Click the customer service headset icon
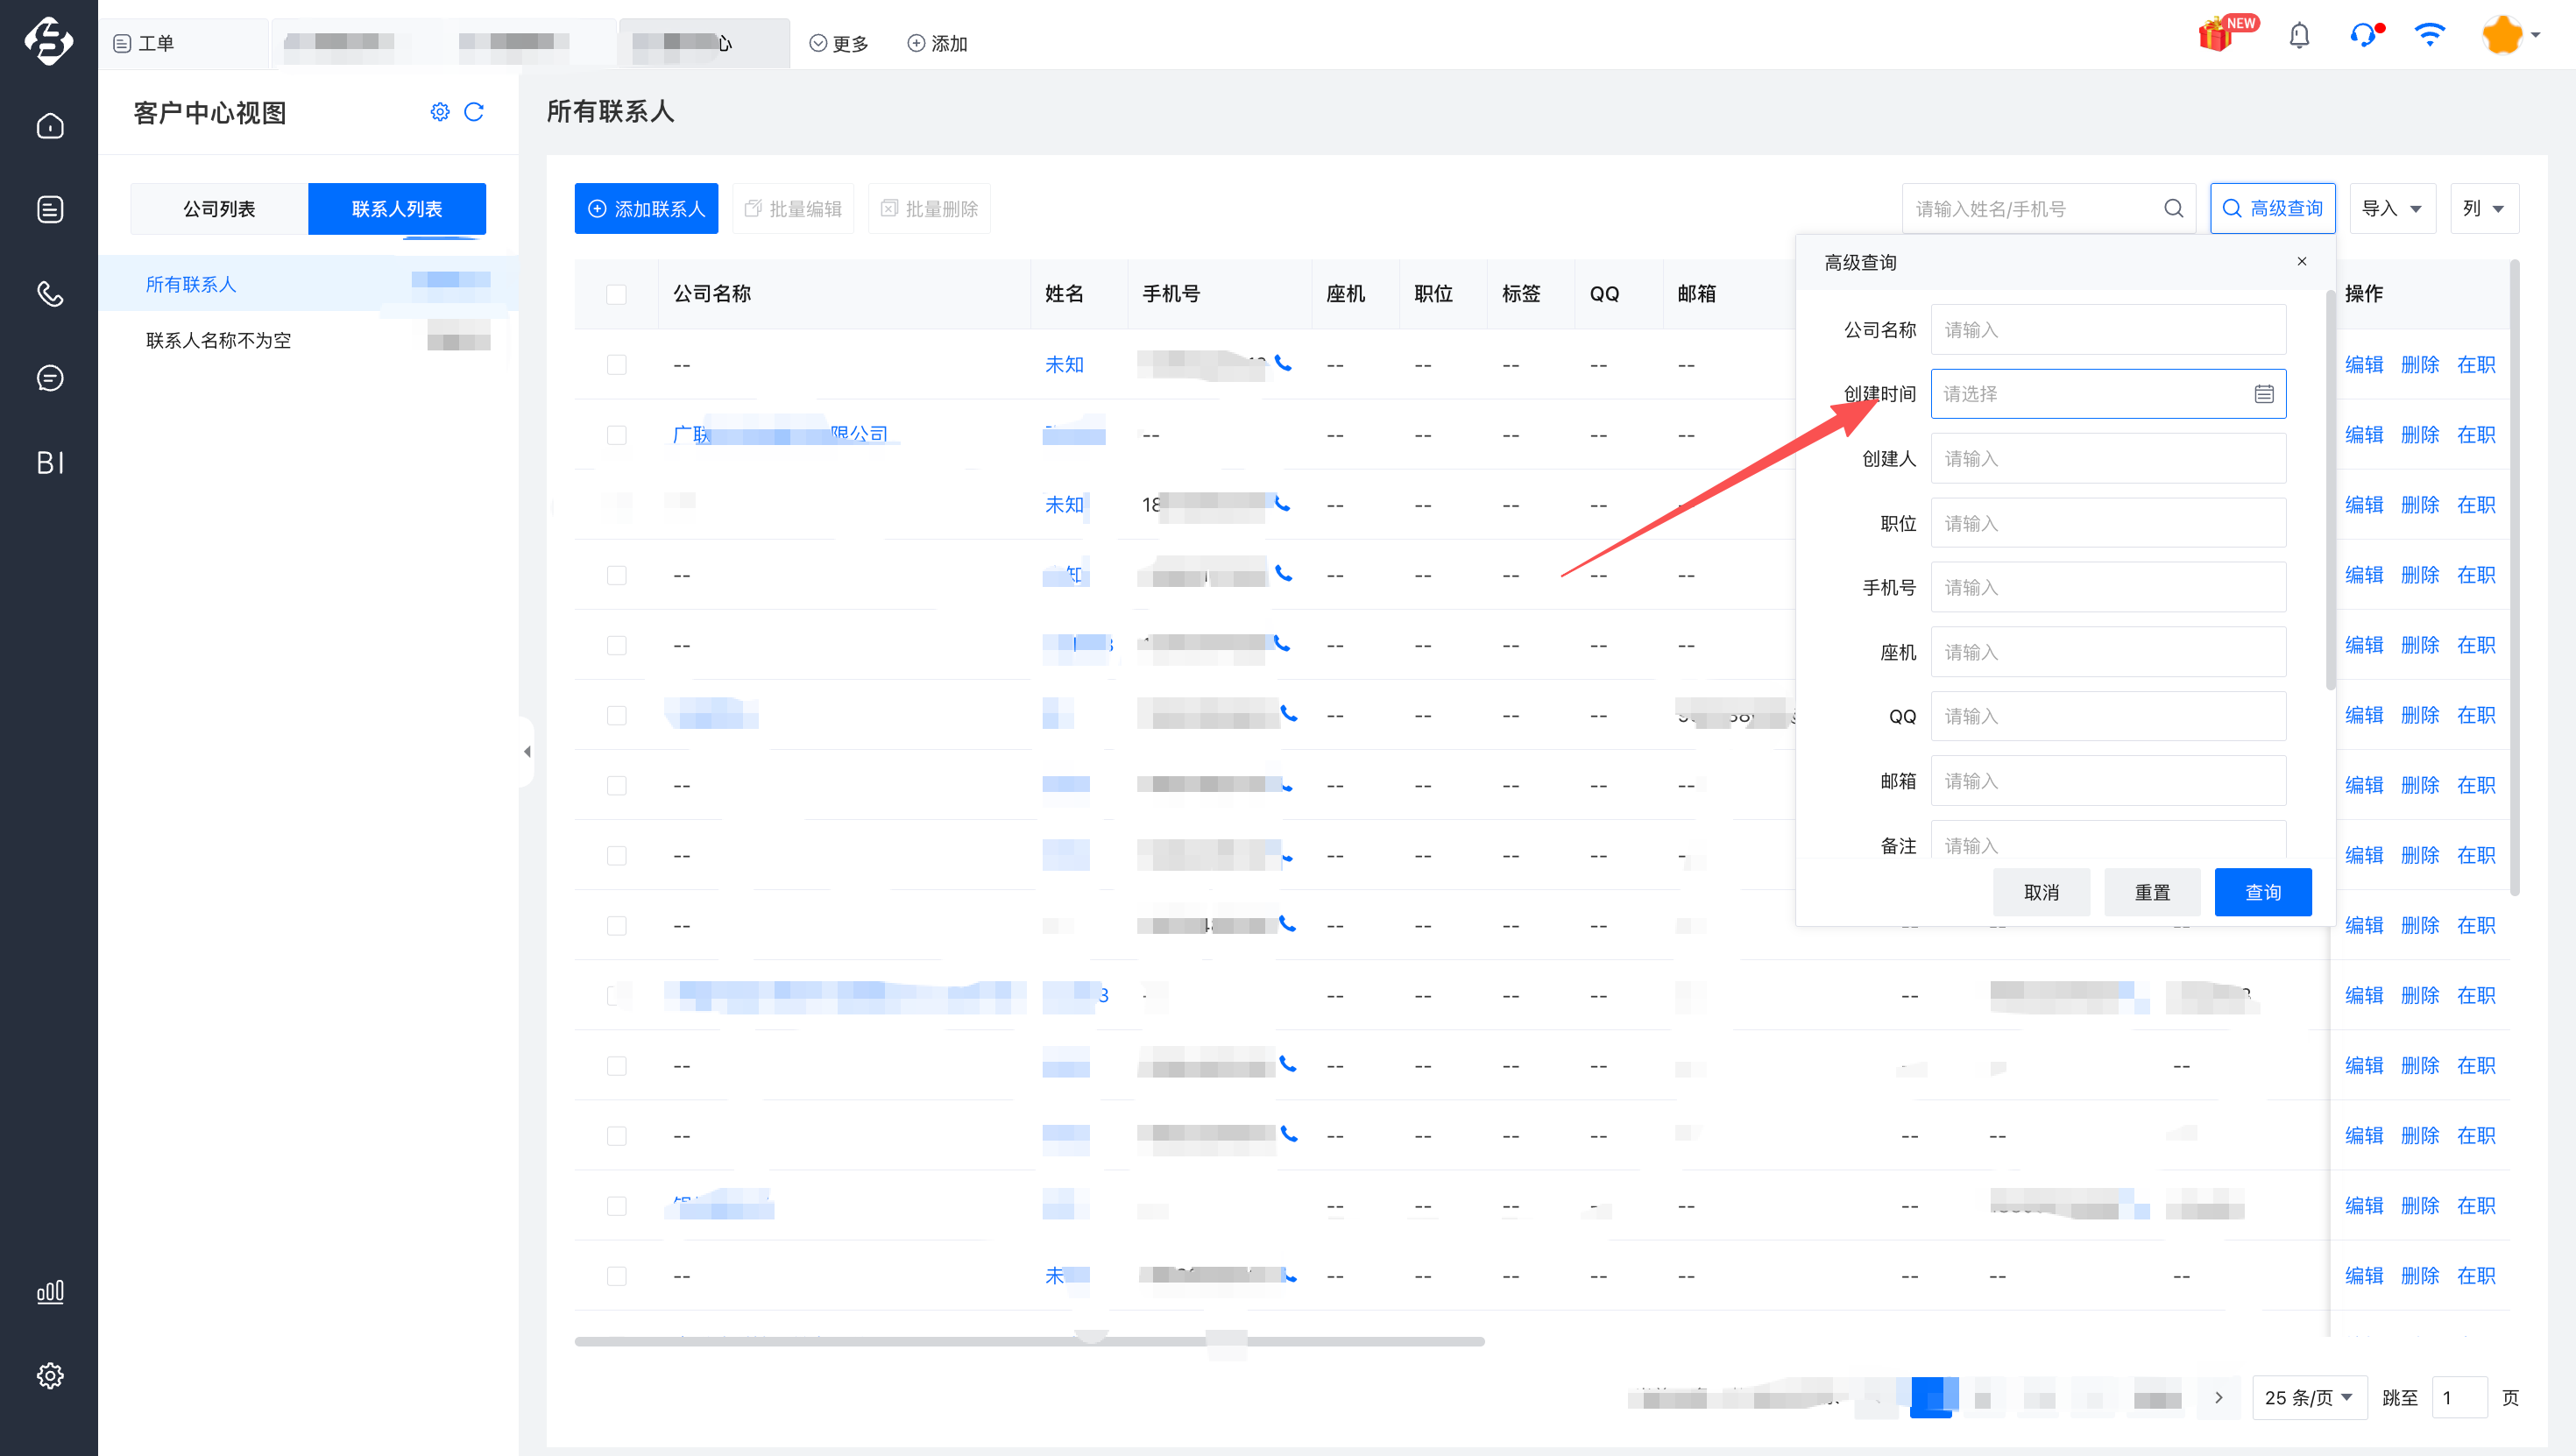The image size is (2576, 1456). 2363,36
